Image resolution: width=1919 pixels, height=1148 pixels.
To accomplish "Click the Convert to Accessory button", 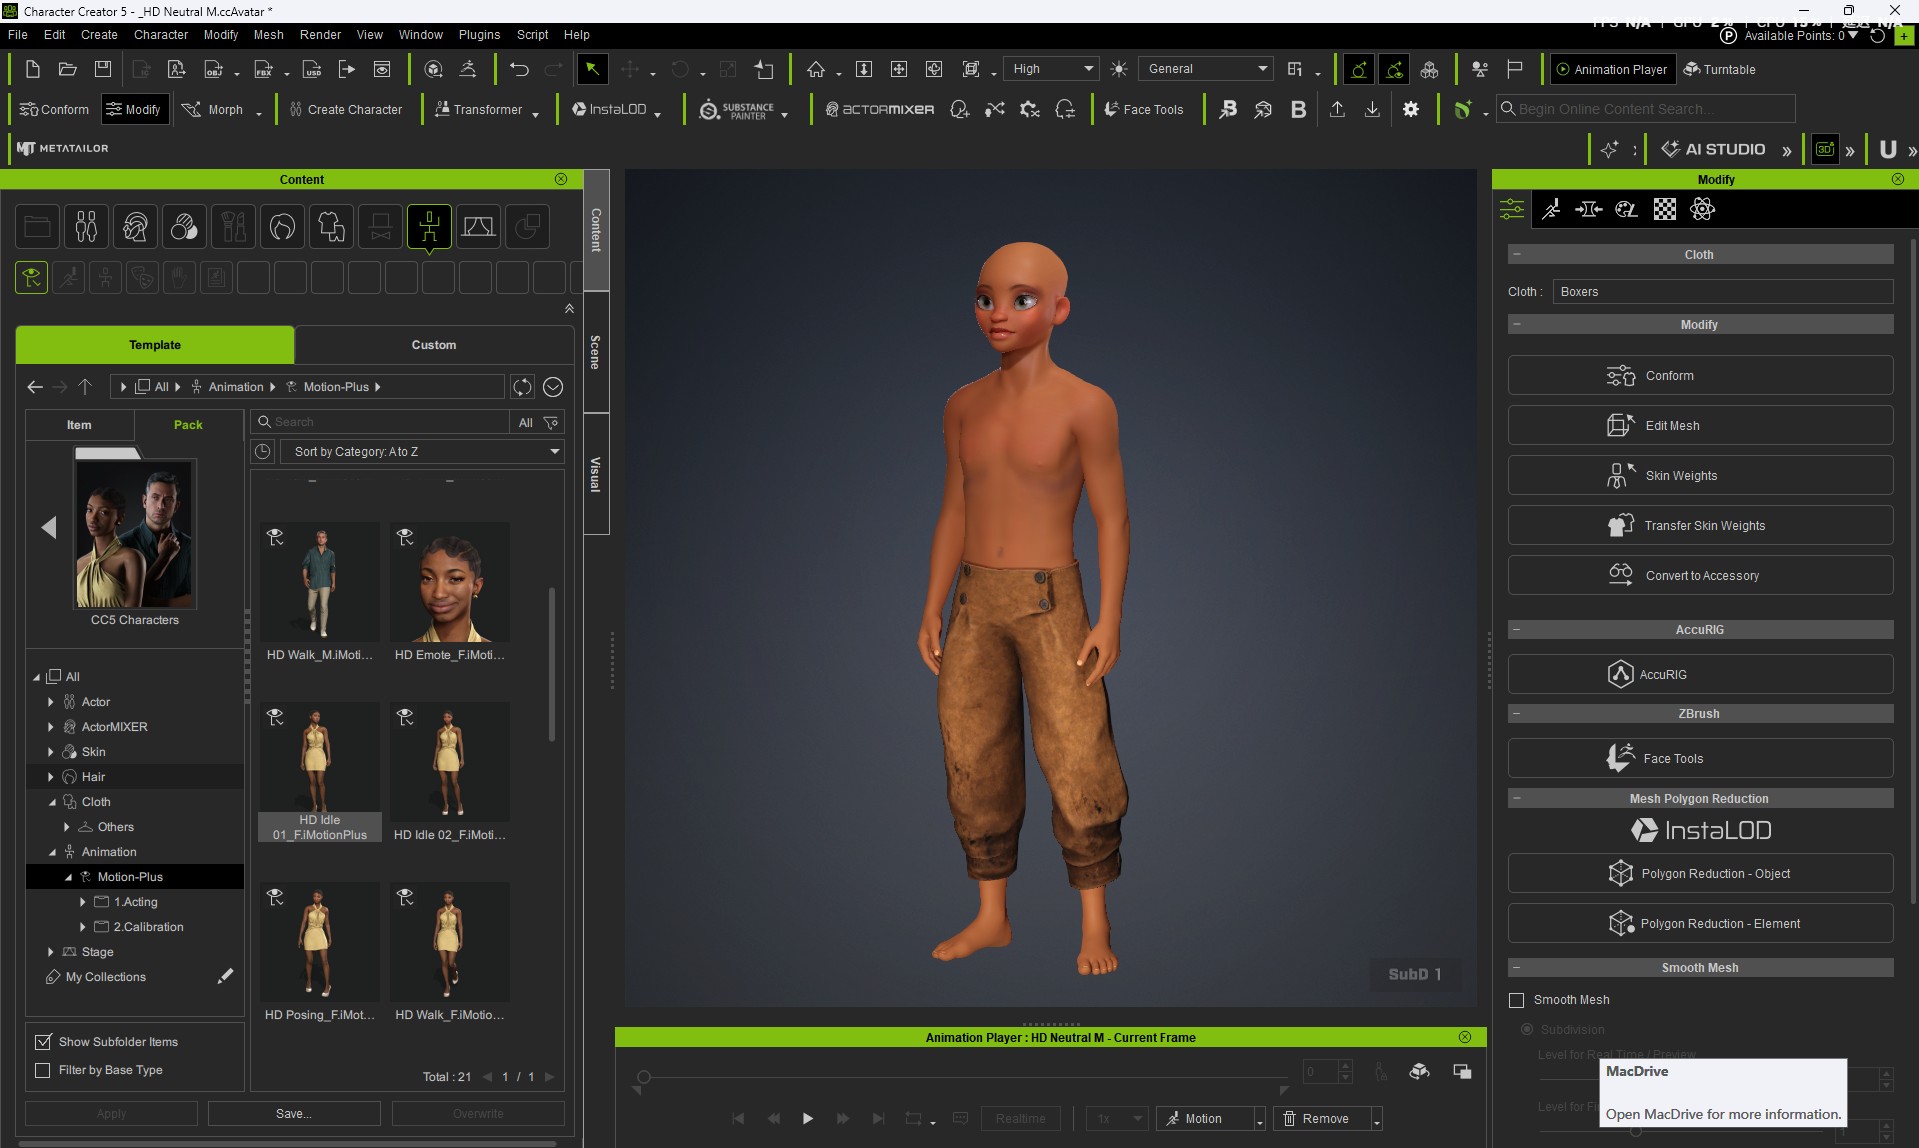I will point(1700,575).
